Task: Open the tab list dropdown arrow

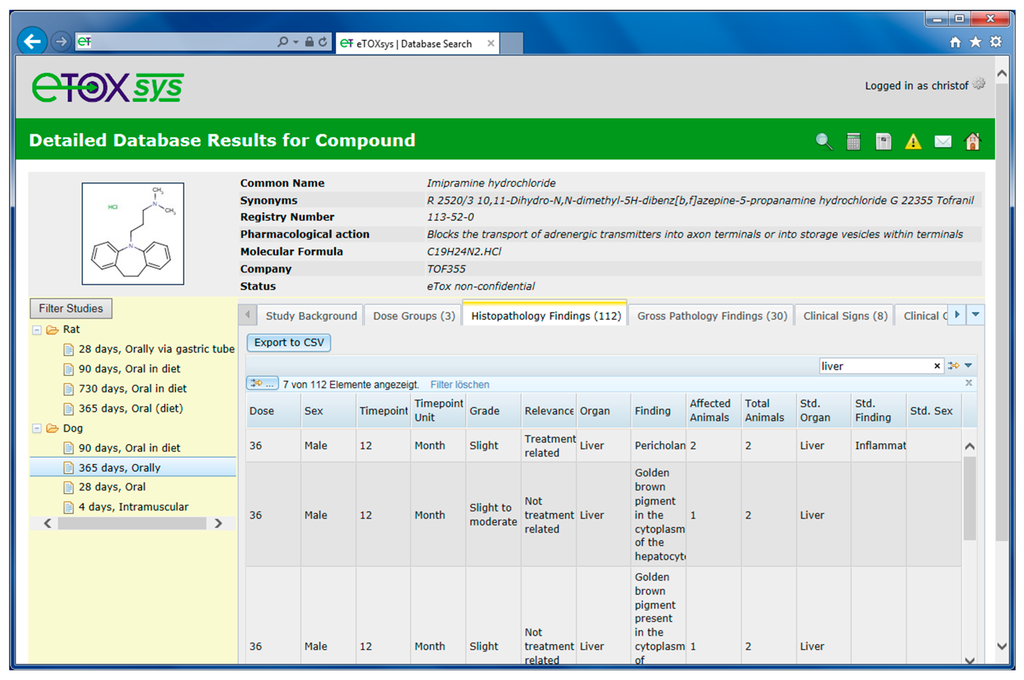Action: [x=976, y=315]
